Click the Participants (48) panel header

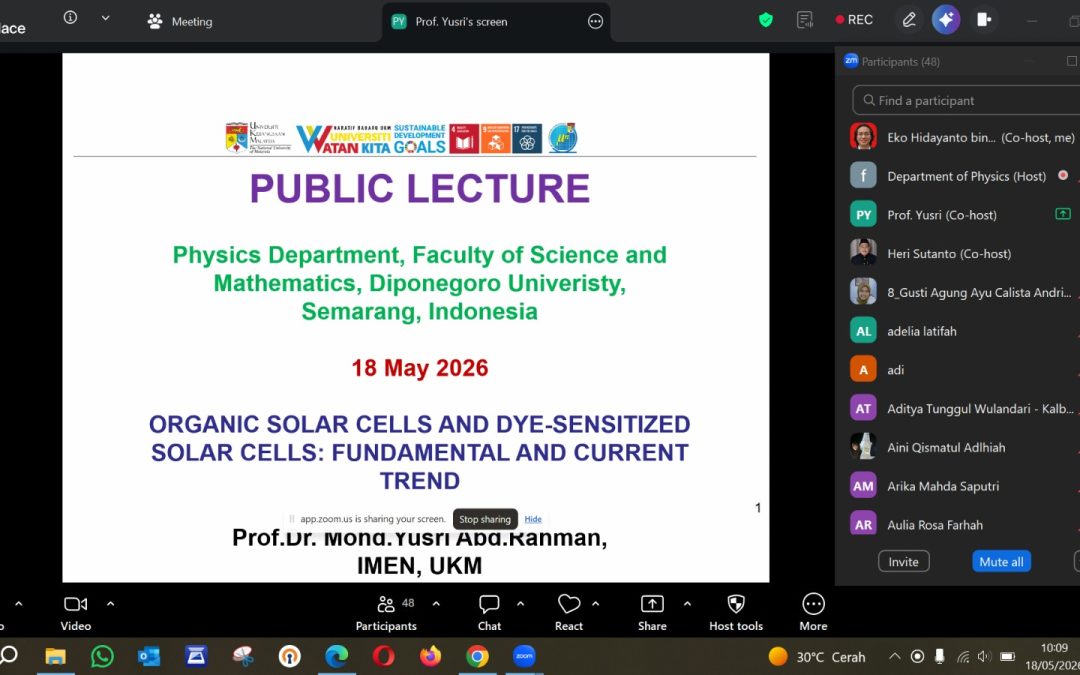(x=901, y=61)
